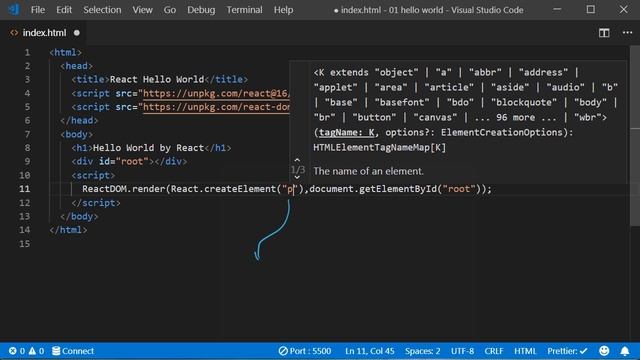This screenshot has height=360, width=640.
Task: Change file encoding UTF-8
Action: [x=462, y=351]
